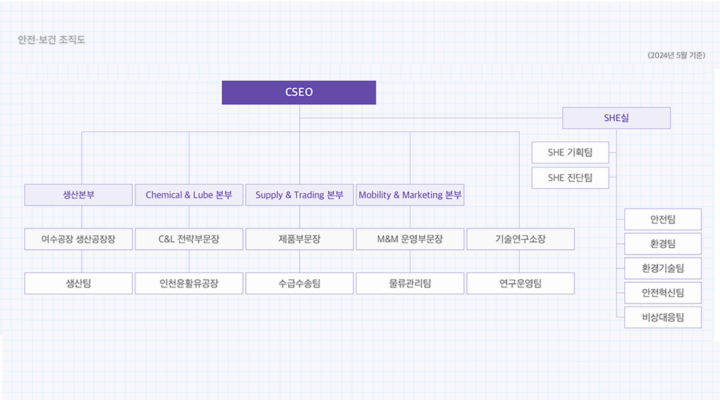The image size is (720, 400).
Task: Select the 여수공장 생산공장장 box
Action: coord(79,239)
